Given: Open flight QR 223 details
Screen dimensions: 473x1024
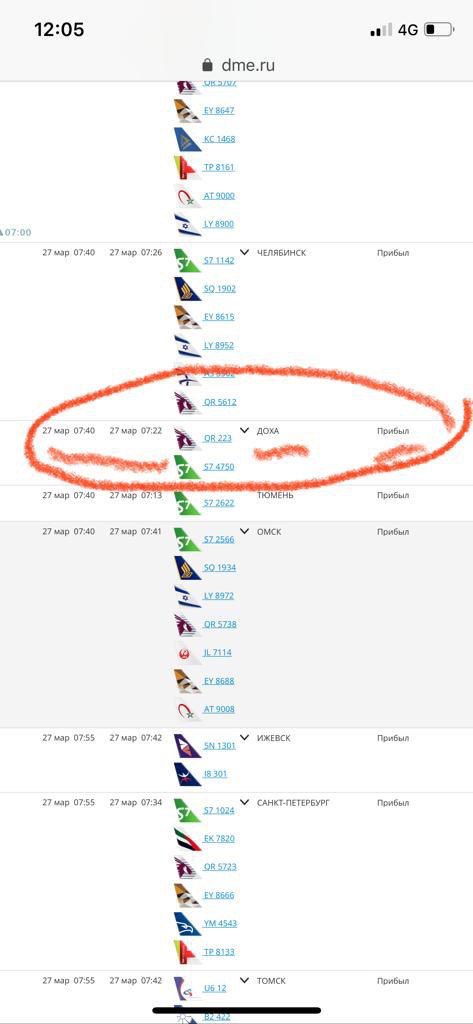Looking at the screenshot, I should click(x=218, y=438).
